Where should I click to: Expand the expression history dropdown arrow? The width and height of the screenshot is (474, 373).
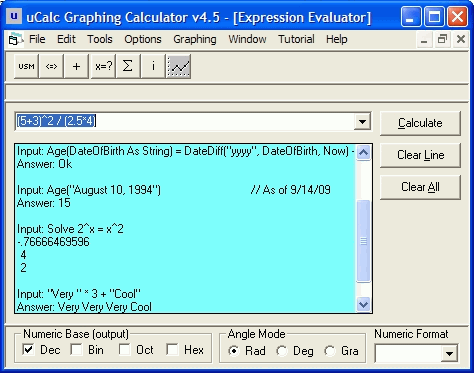coord(362,122)
